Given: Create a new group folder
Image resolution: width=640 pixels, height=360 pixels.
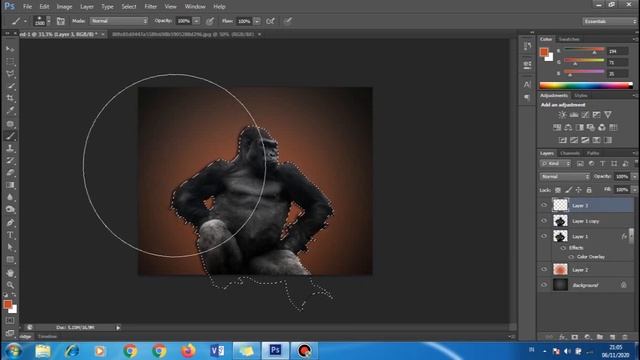Looking at the screenshot, I should coord(600,337).
